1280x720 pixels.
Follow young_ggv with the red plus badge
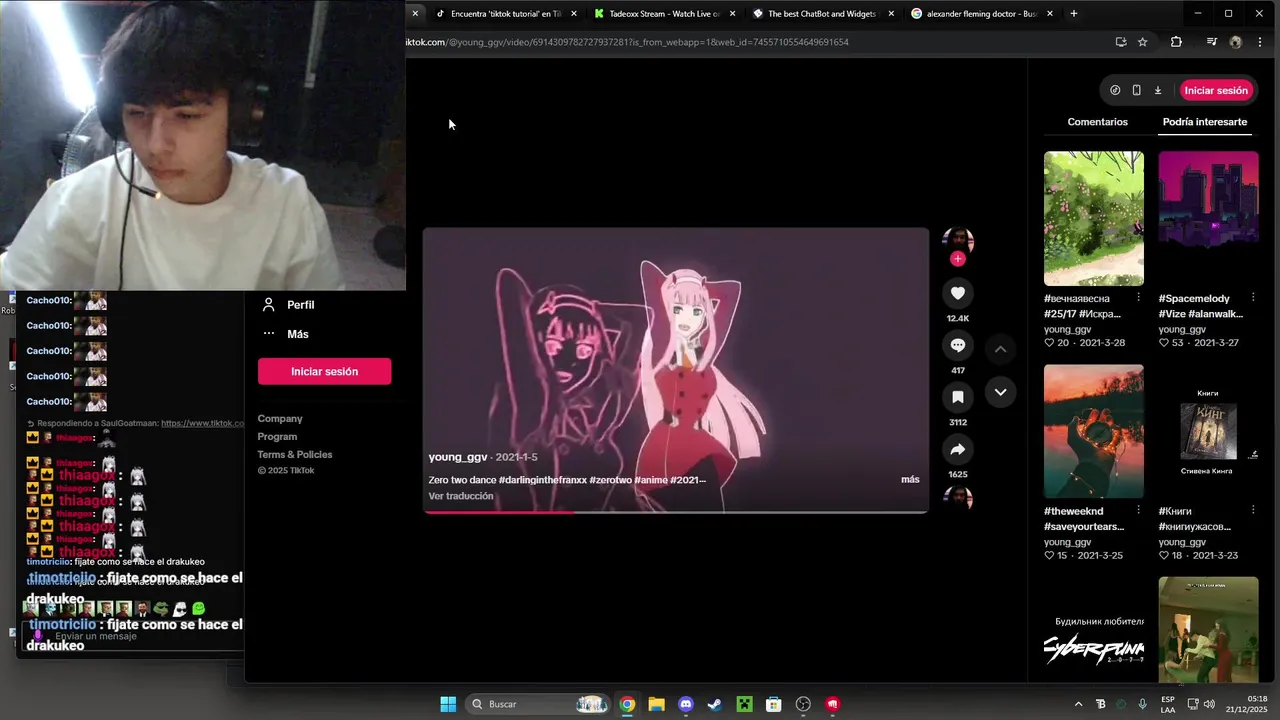[958, 259]
